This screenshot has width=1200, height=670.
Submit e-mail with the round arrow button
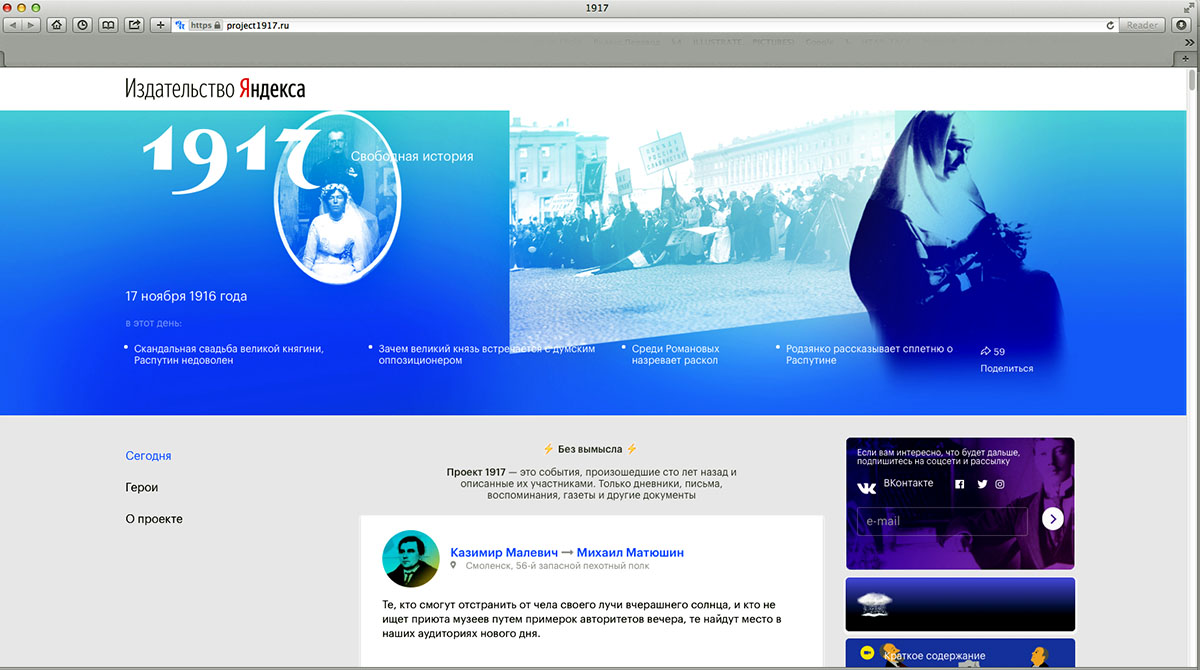coord(1052,518)
